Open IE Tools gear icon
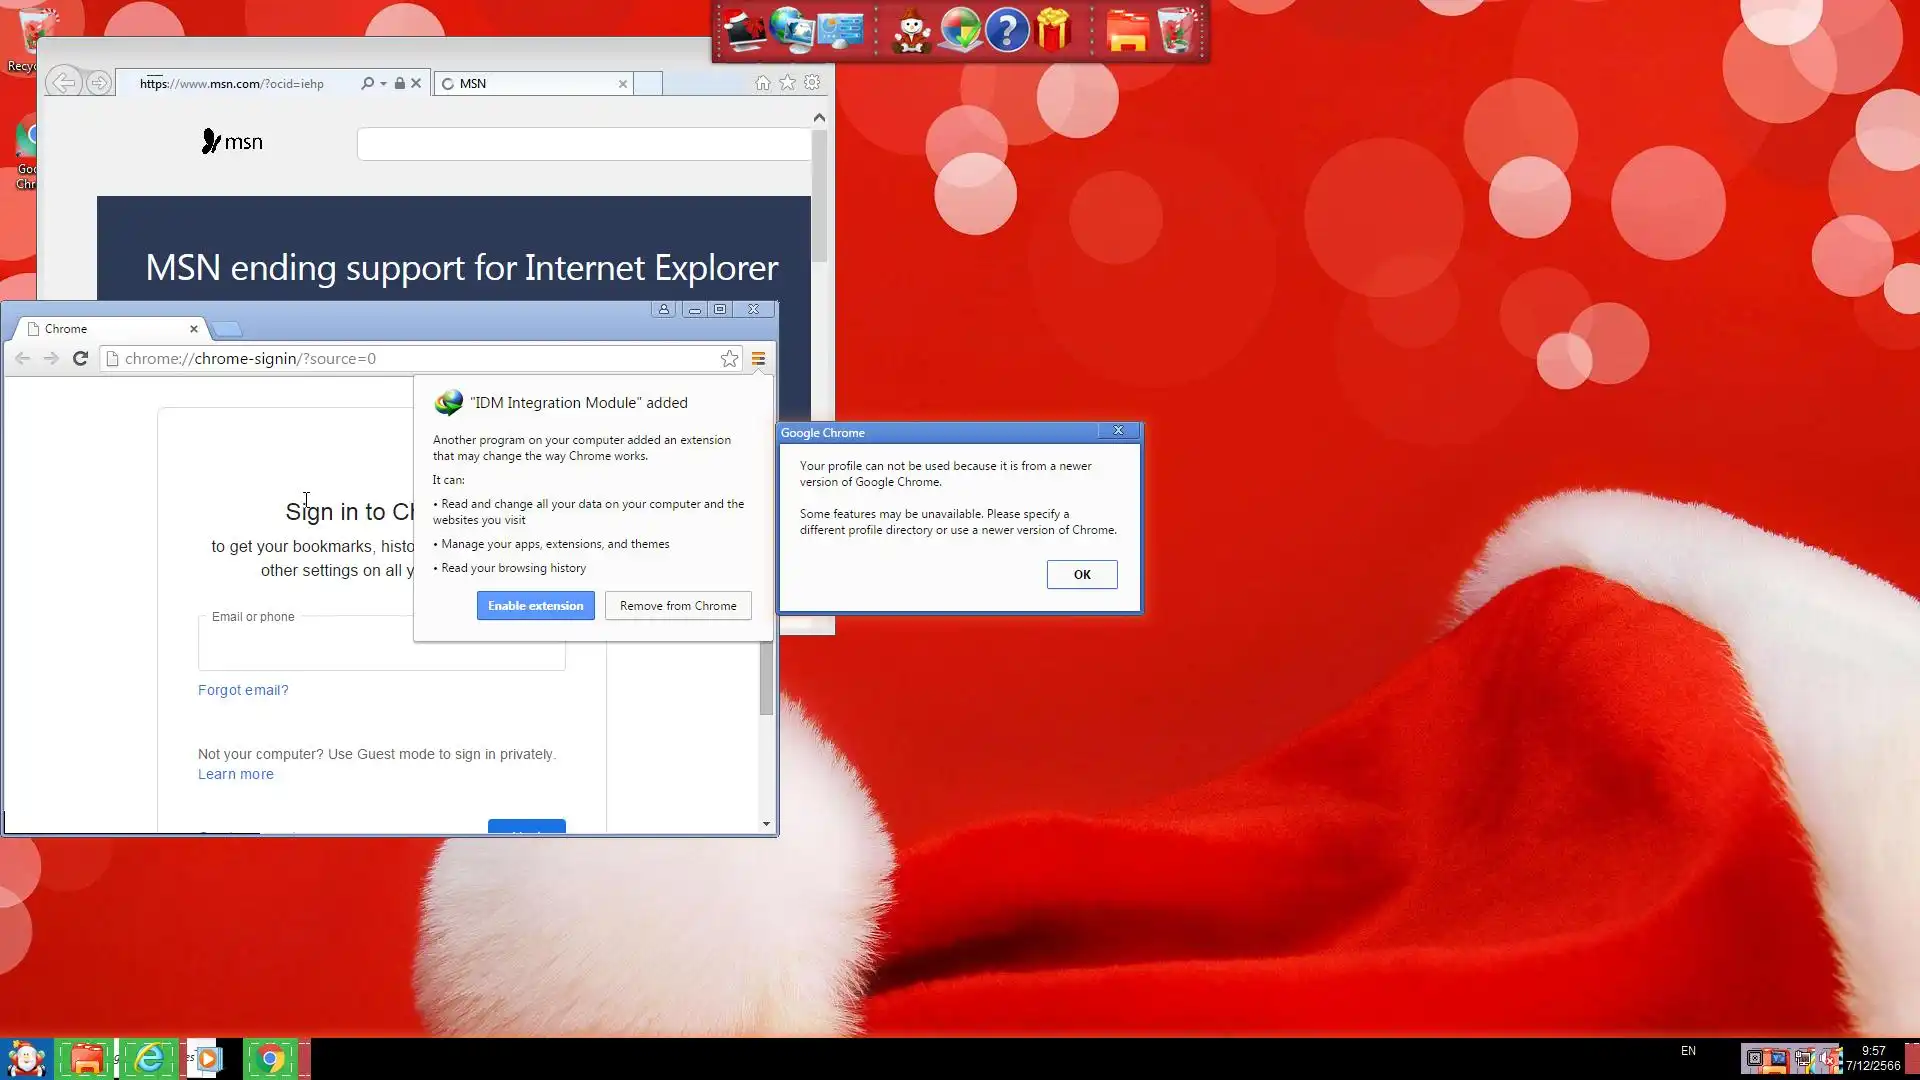 click(812, 83)
